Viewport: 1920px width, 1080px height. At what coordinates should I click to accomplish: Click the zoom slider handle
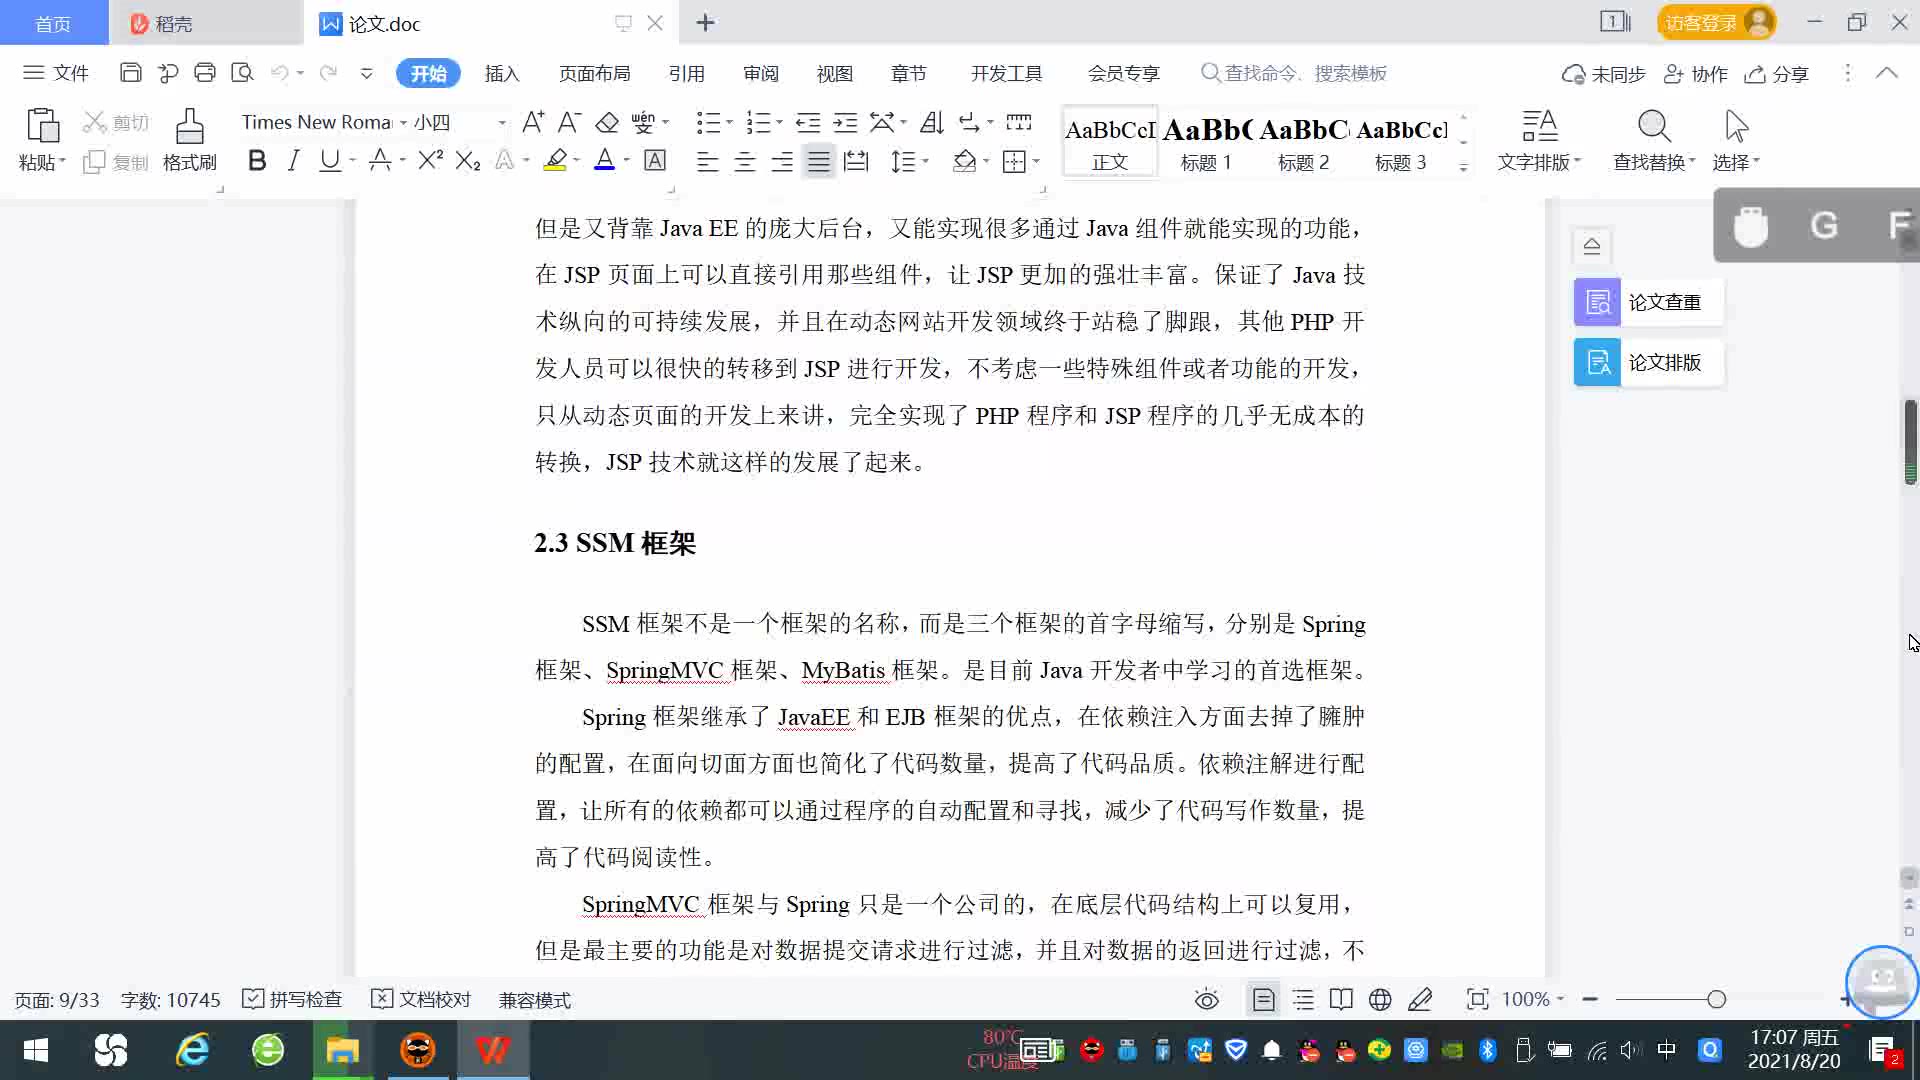[1716, 1000]
